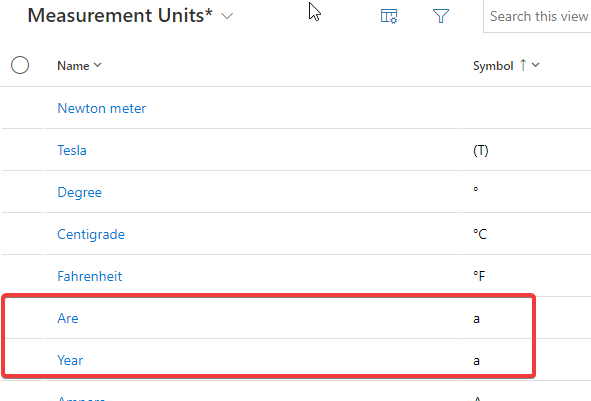Open the Name column dropdown chevron
This screenshot has width=591, height=401.
click(98, 65)
